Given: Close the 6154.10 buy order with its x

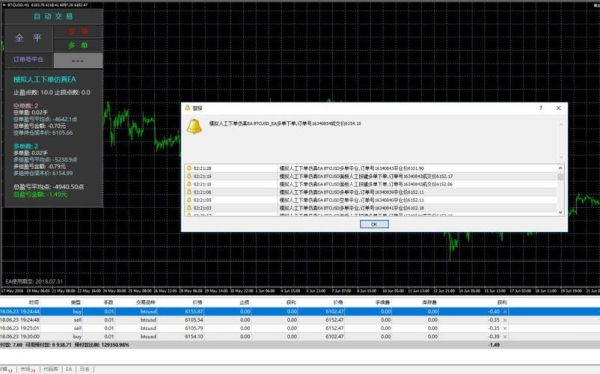Looking at the screenshot, I should (x=505, y=336).
